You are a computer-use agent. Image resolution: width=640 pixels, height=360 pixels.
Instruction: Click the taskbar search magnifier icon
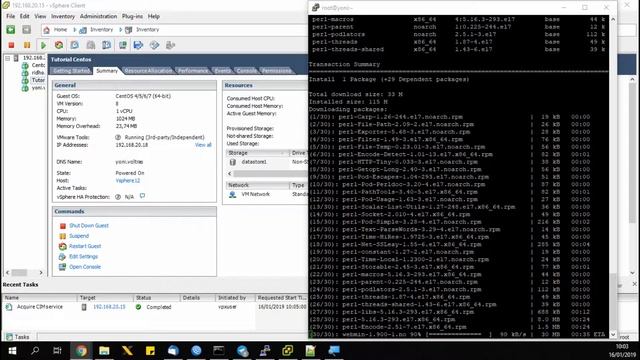35,351
